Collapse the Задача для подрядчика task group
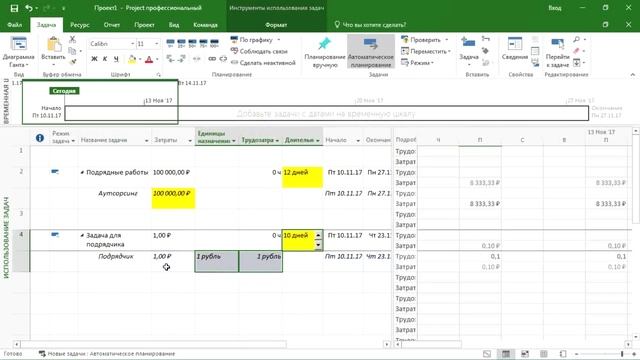The height and width of the screenshot is (360, 640). (82, 236)
